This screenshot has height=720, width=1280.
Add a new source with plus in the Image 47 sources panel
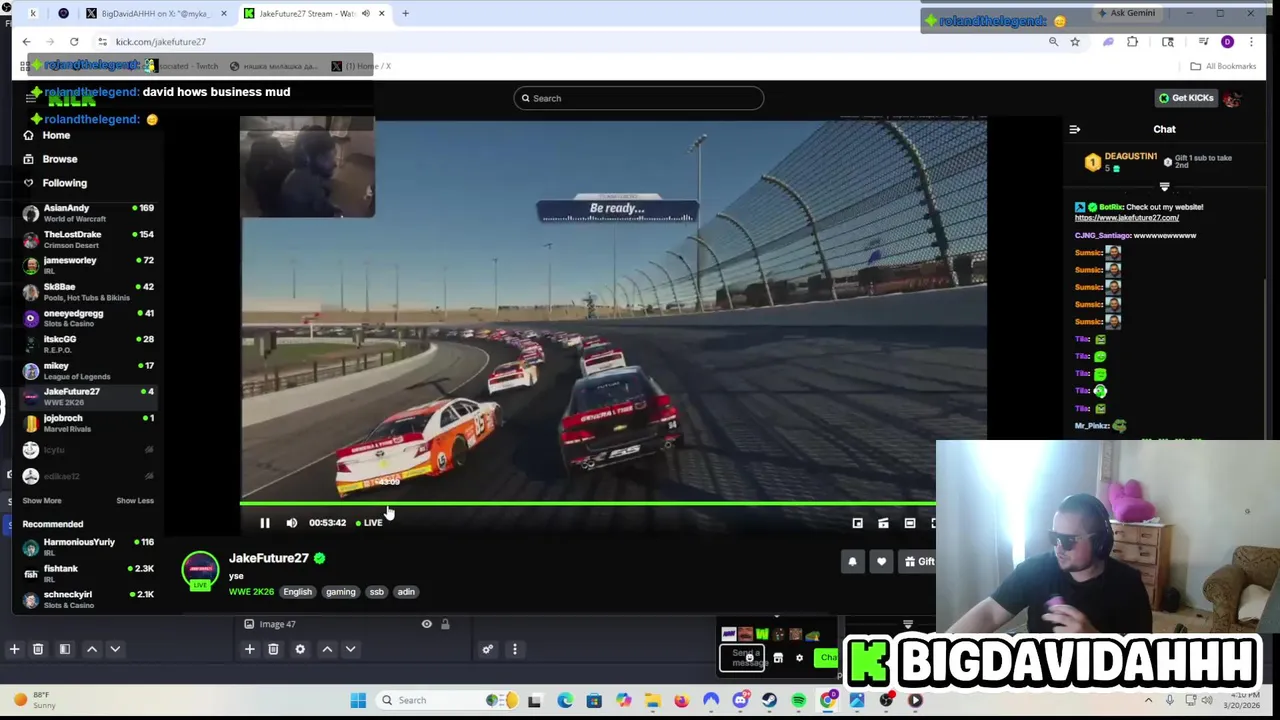click(250, 649)
